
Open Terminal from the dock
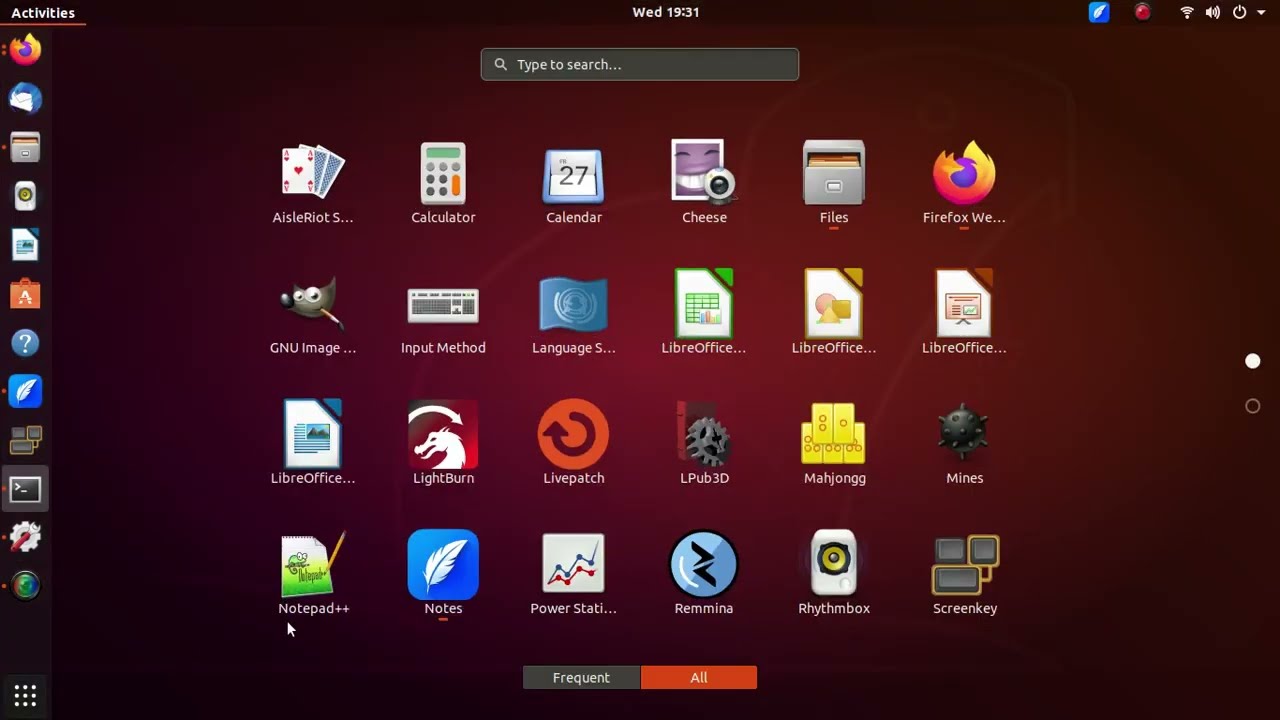pyautogui.click(x=25, y=489)
